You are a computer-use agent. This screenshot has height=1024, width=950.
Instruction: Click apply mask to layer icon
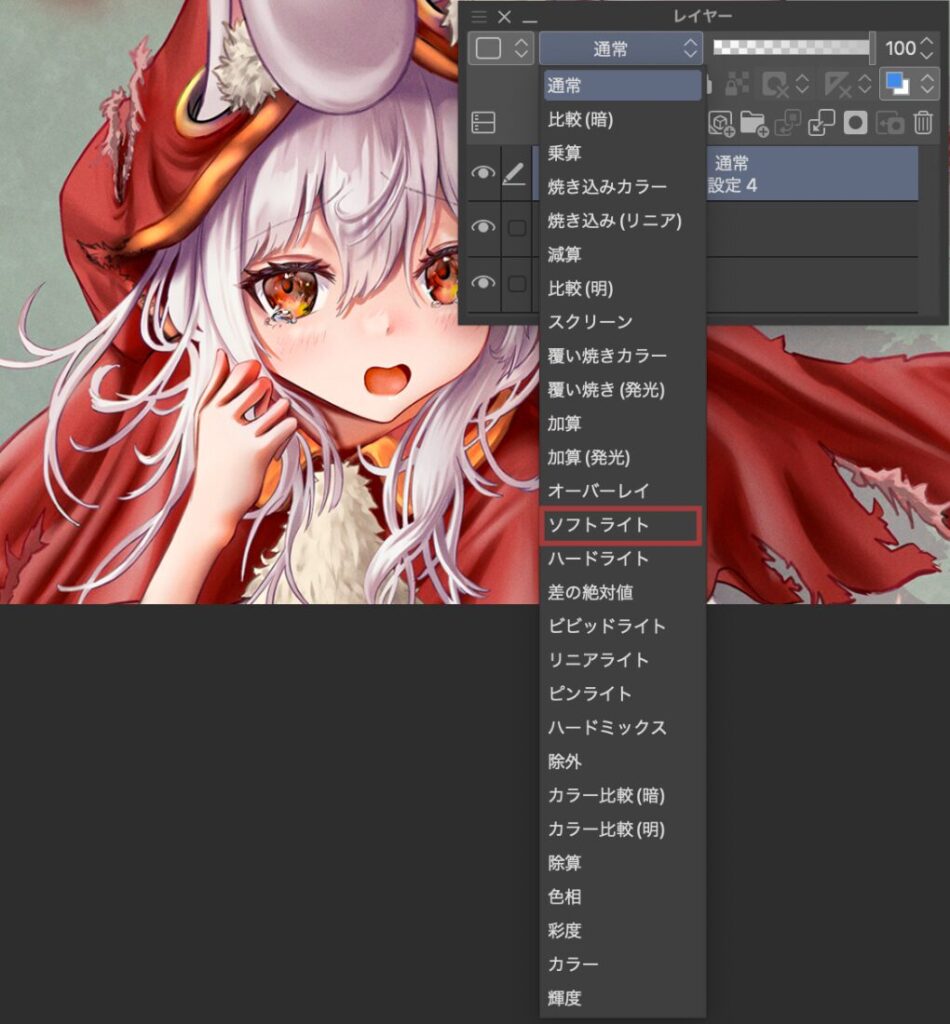889,123
